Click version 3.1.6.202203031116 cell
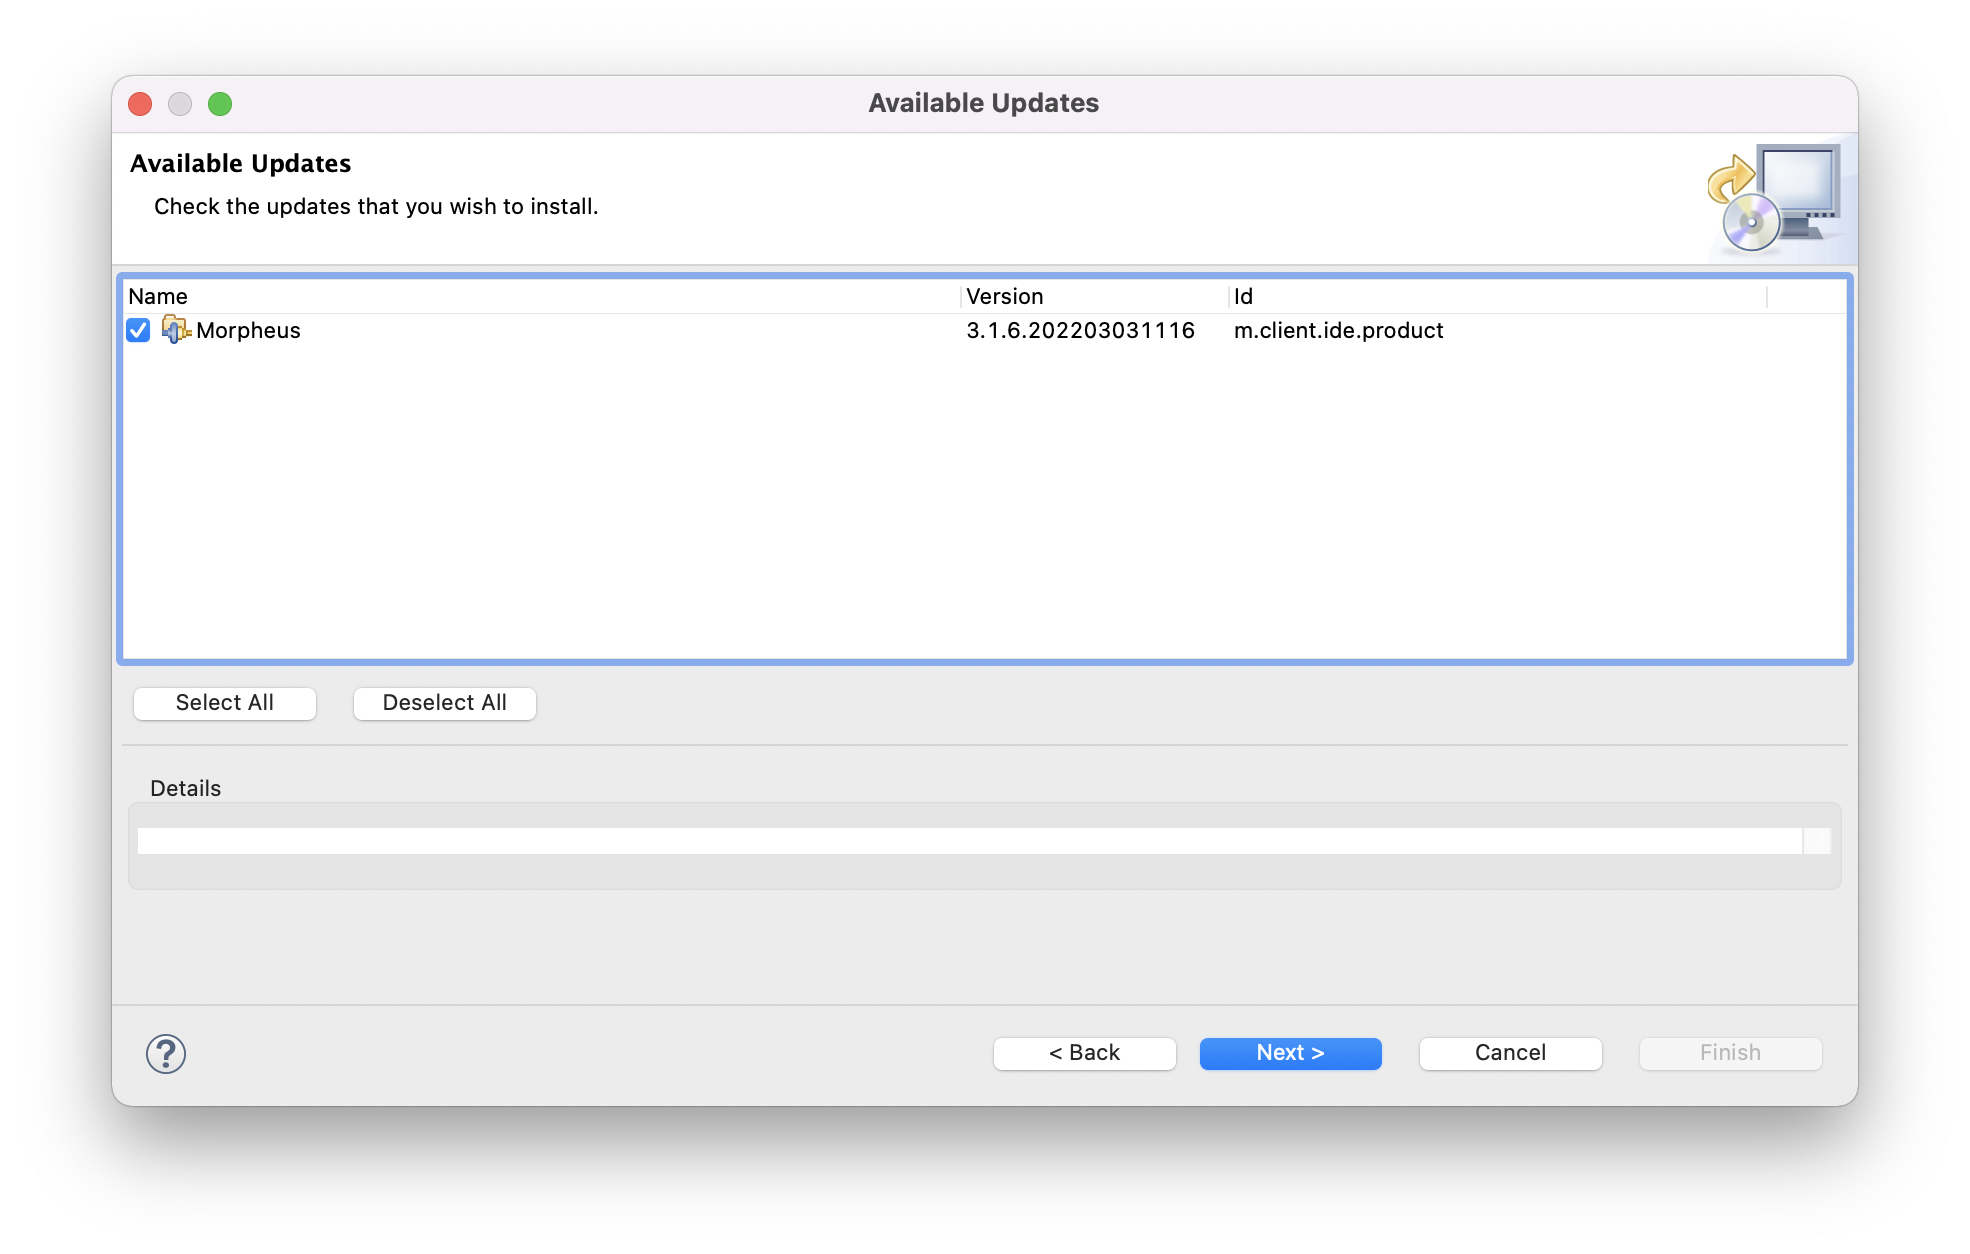This screenshot has height=1254, width=1970. pos(1080,330)
